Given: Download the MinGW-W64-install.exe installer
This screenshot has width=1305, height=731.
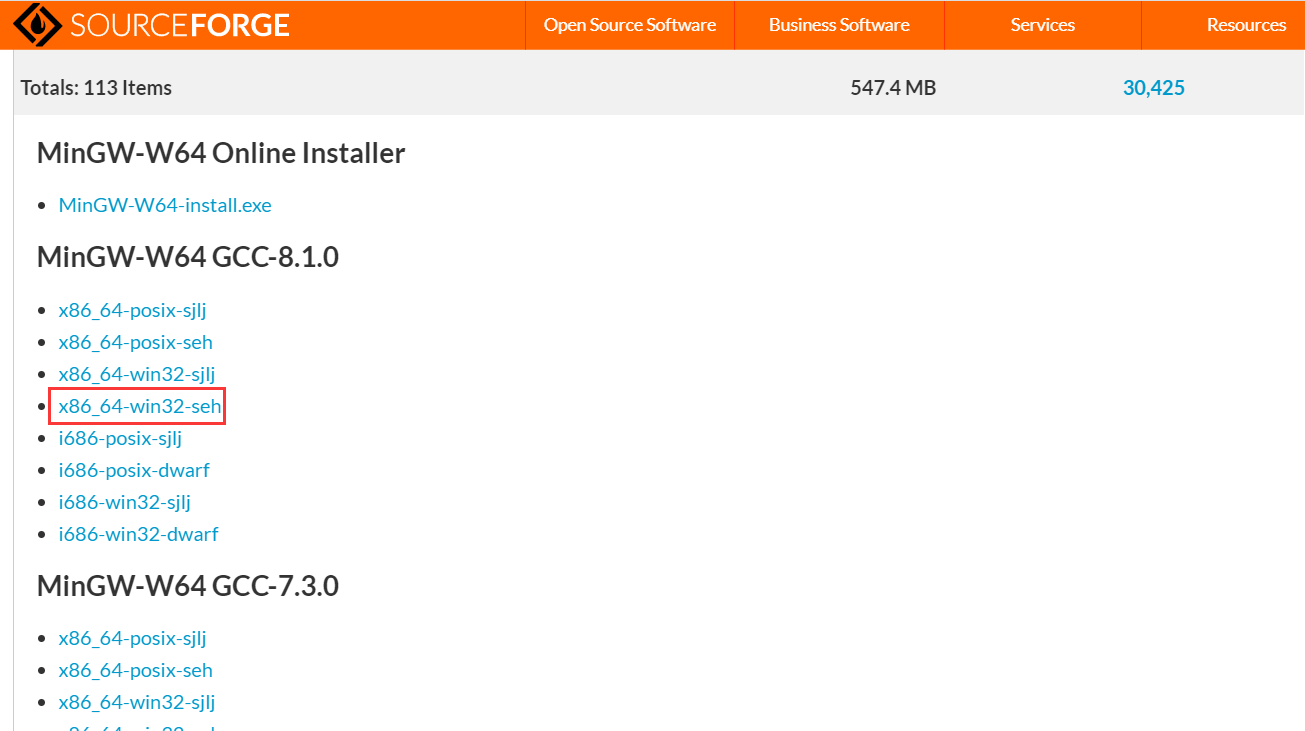Looking at the screenshot, I should (x=164, y=204).
